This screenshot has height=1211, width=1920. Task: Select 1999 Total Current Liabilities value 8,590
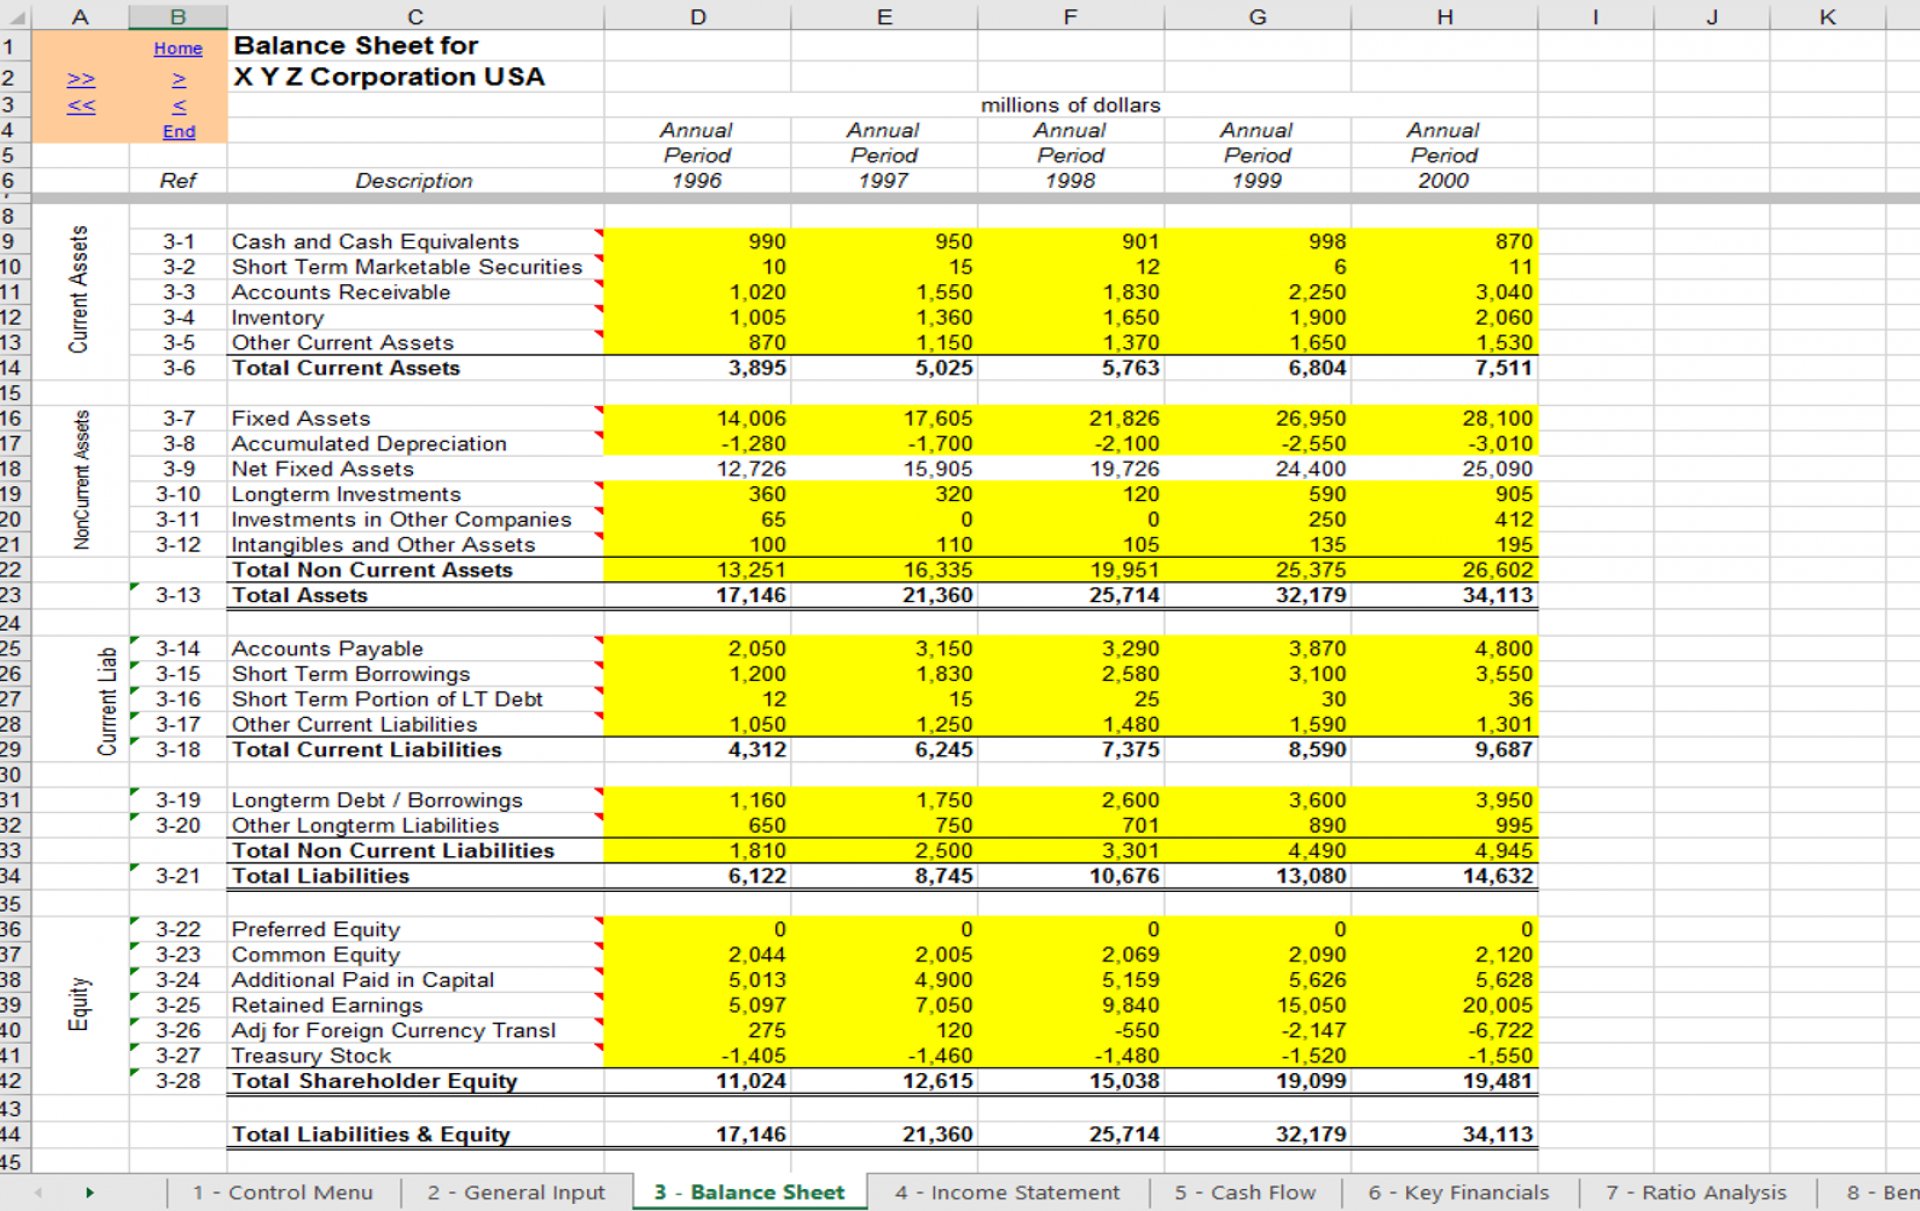1257,749
